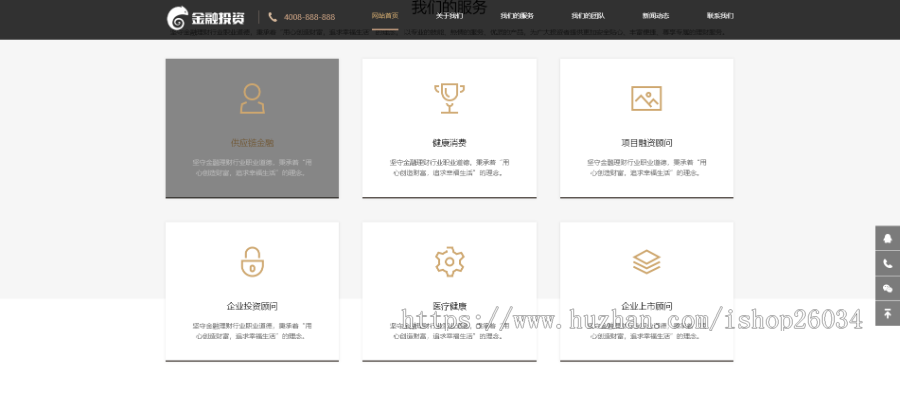Open QQ chat from the side floating bar
This screenshot has height=411, width=900.
pyautogui.click(x=887, y=238)
